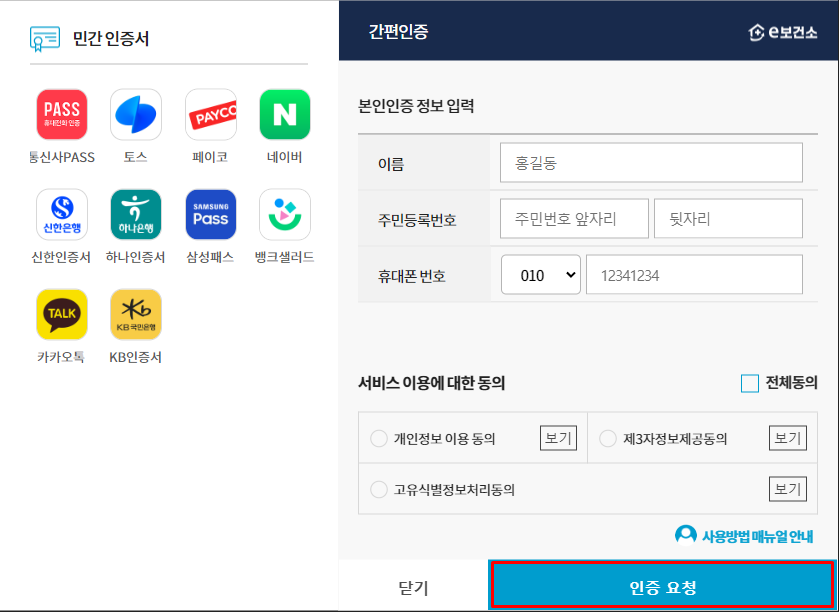Check the 전체동의 agree-all checkbox
The image size is (839, 612).
(x=750, y=384)
